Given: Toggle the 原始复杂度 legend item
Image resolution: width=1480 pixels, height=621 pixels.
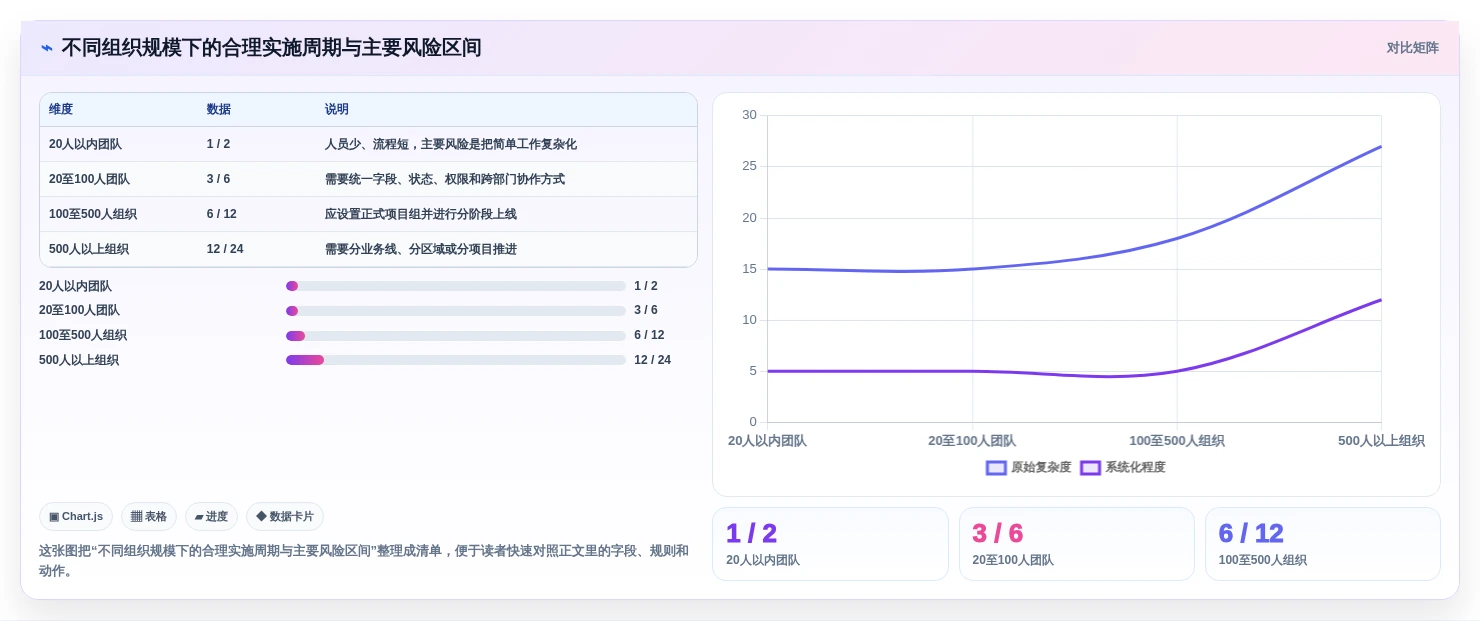Looking at the screenshot, I should point(1029,467).
